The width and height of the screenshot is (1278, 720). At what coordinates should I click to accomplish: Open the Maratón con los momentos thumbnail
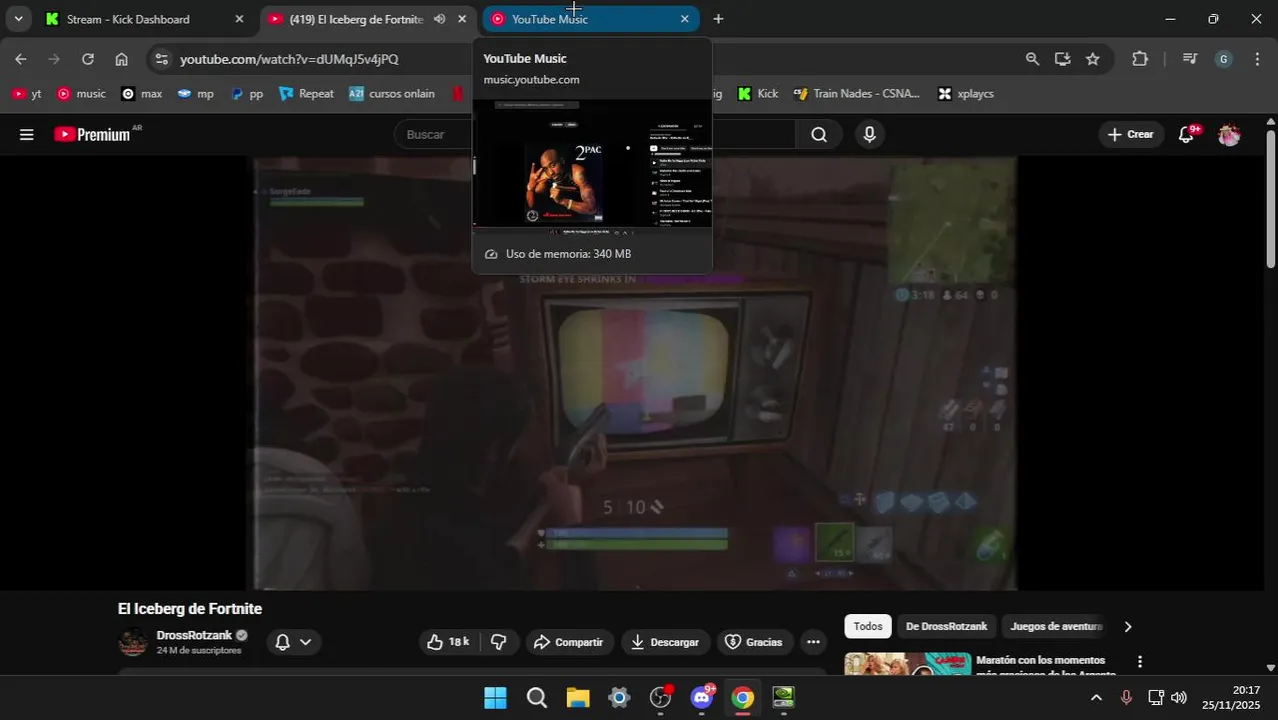coord(908,664)
